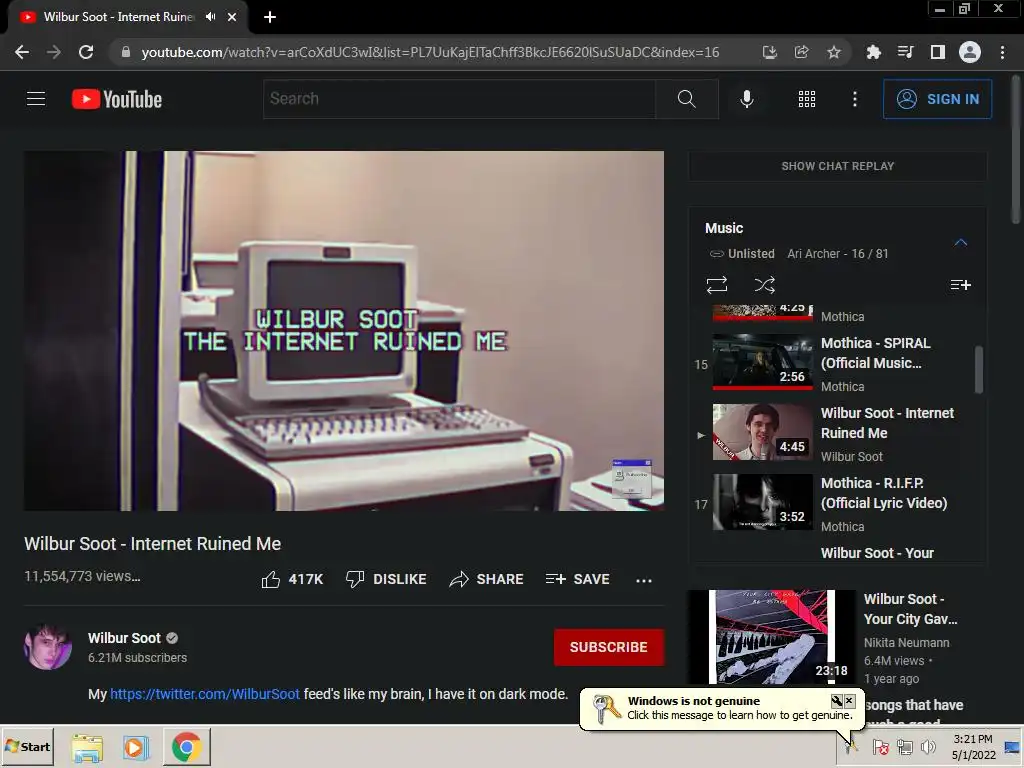Open the Chrome profile avatar
The width and height of the screenshot is (1024, 768).
pos(969,52)
